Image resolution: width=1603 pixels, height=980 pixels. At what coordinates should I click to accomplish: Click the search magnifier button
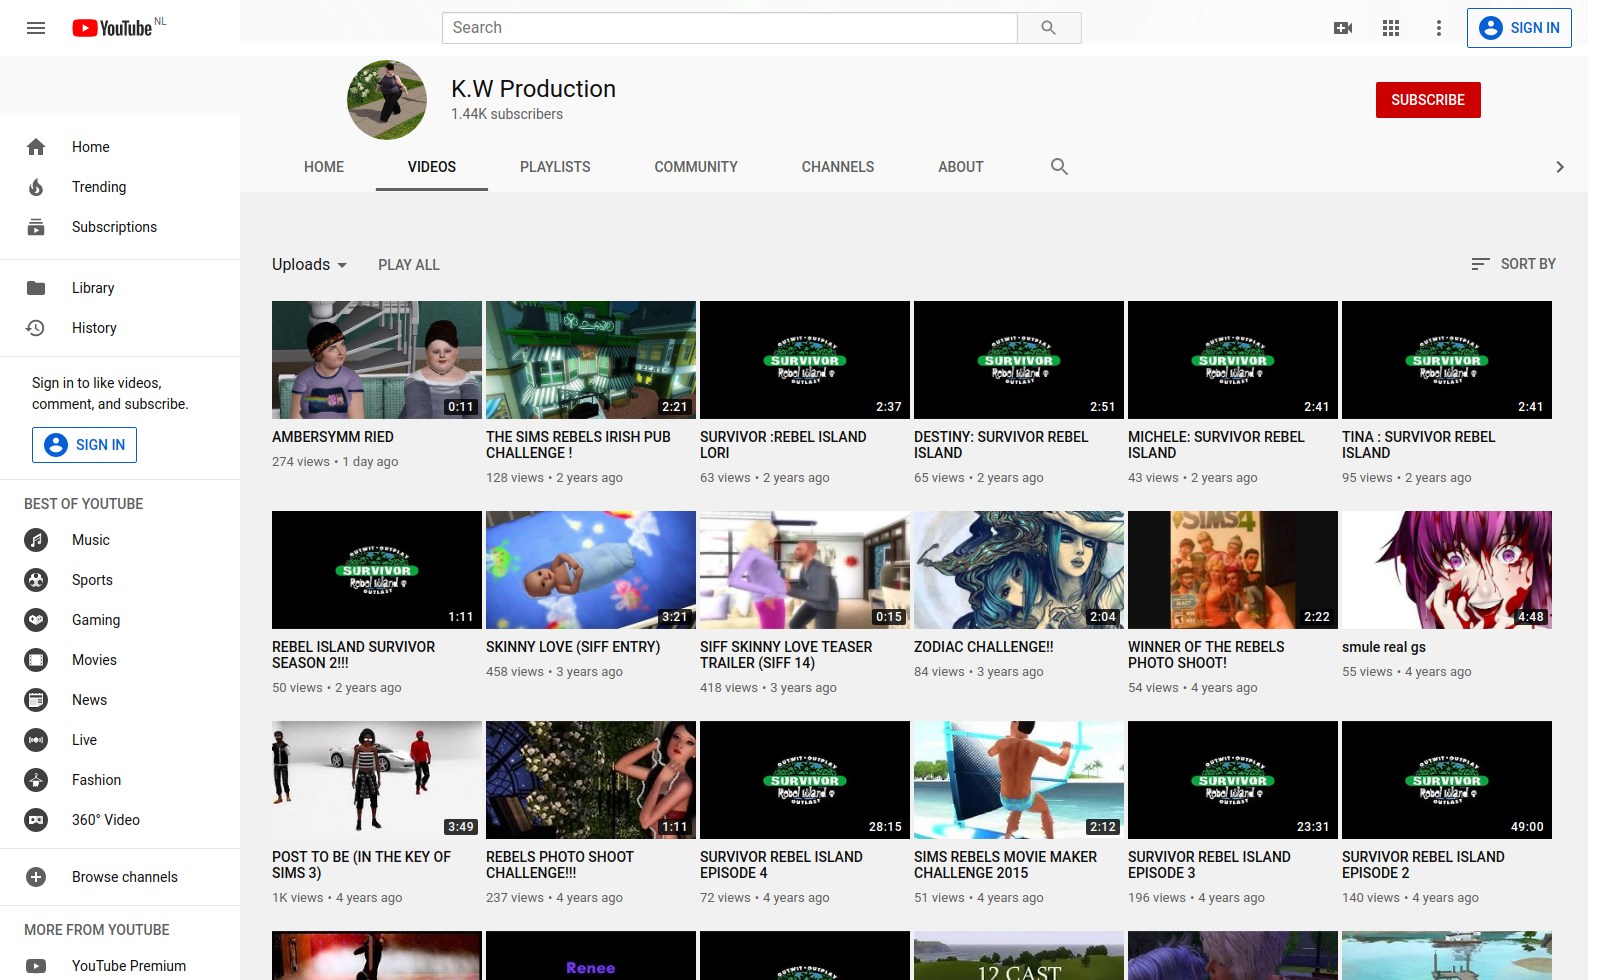[x=1049, y=28]
